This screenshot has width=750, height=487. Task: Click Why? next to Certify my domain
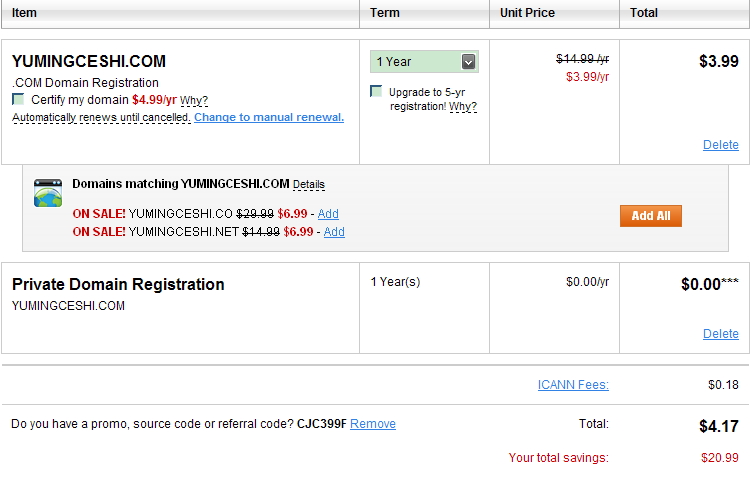pos(194,100)
